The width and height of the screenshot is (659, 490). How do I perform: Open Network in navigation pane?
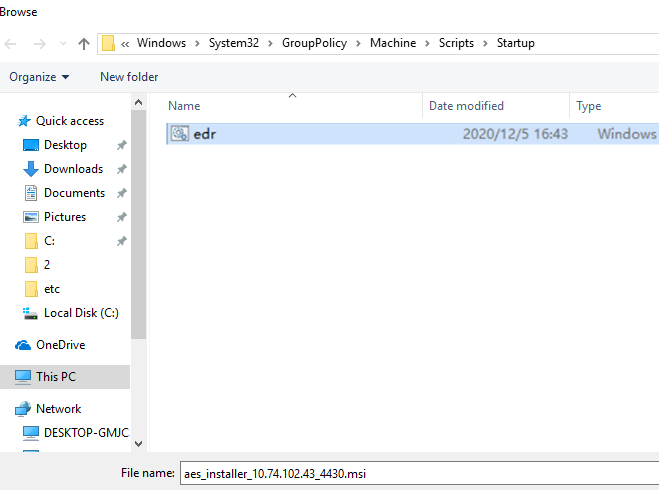coord(58,409)
